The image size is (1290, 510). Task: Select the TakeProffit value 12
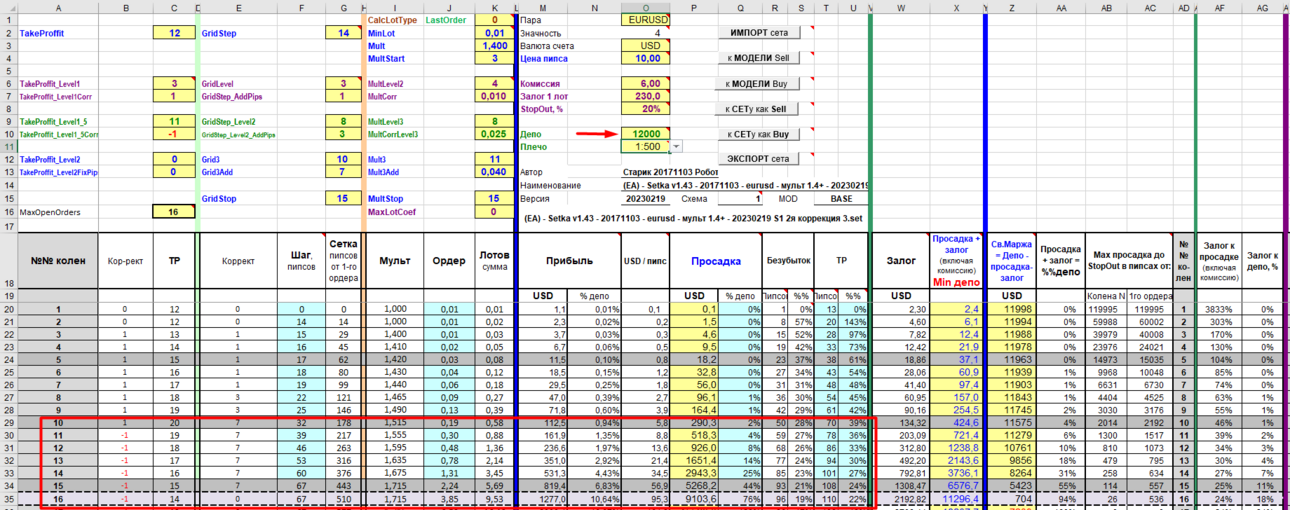[x=174, y=33]
